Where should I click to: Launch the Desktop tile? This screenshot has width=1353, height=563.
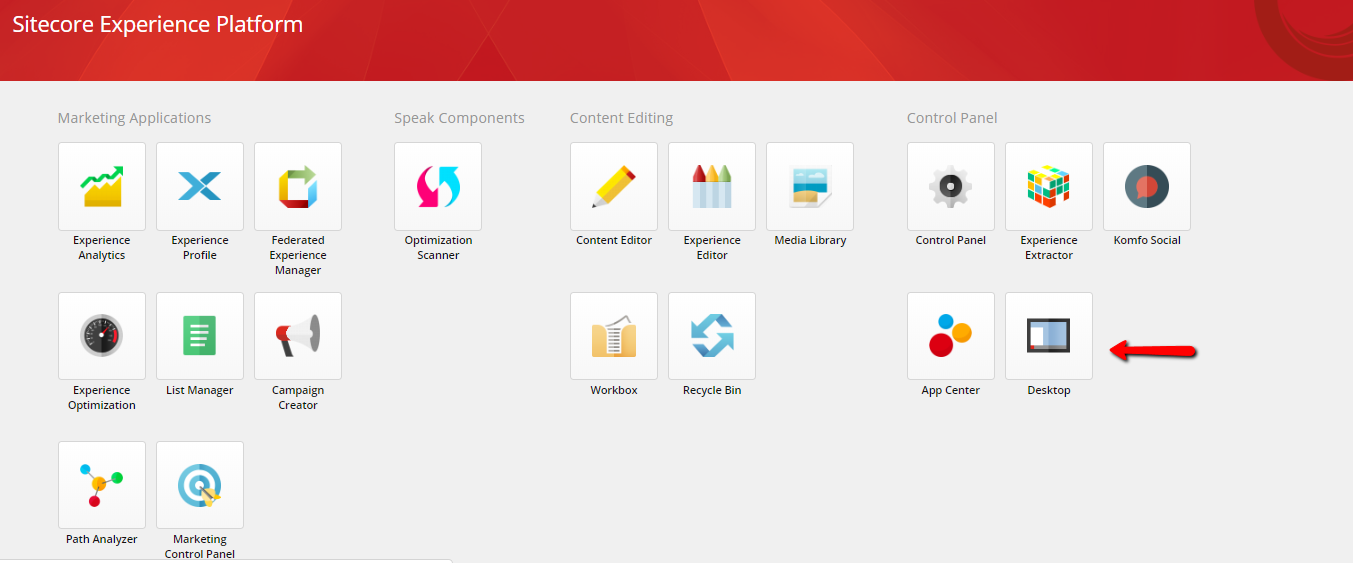(x=1049, y=336)
